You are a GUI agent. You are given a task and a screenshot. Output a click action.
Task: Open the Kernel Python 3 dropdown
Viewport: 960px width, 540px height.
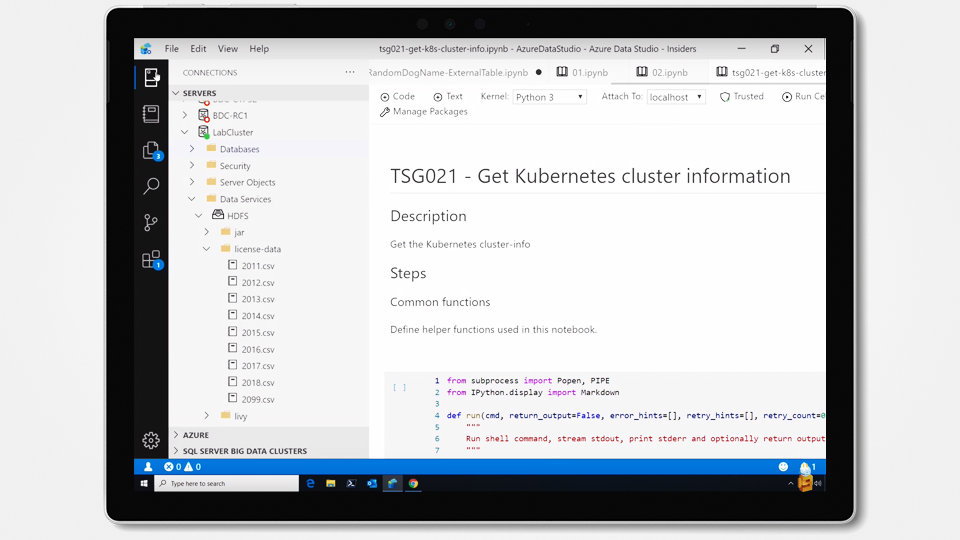[549, 97]
